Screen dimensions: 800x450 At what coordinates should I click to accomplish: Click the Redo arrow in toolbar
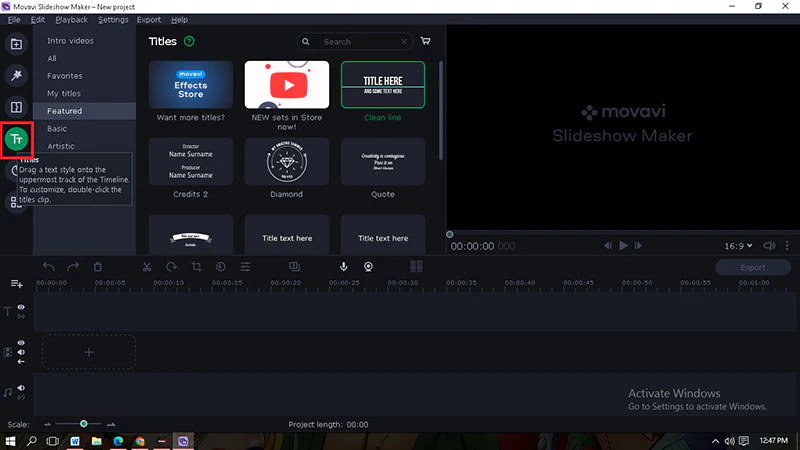point(73,266)
